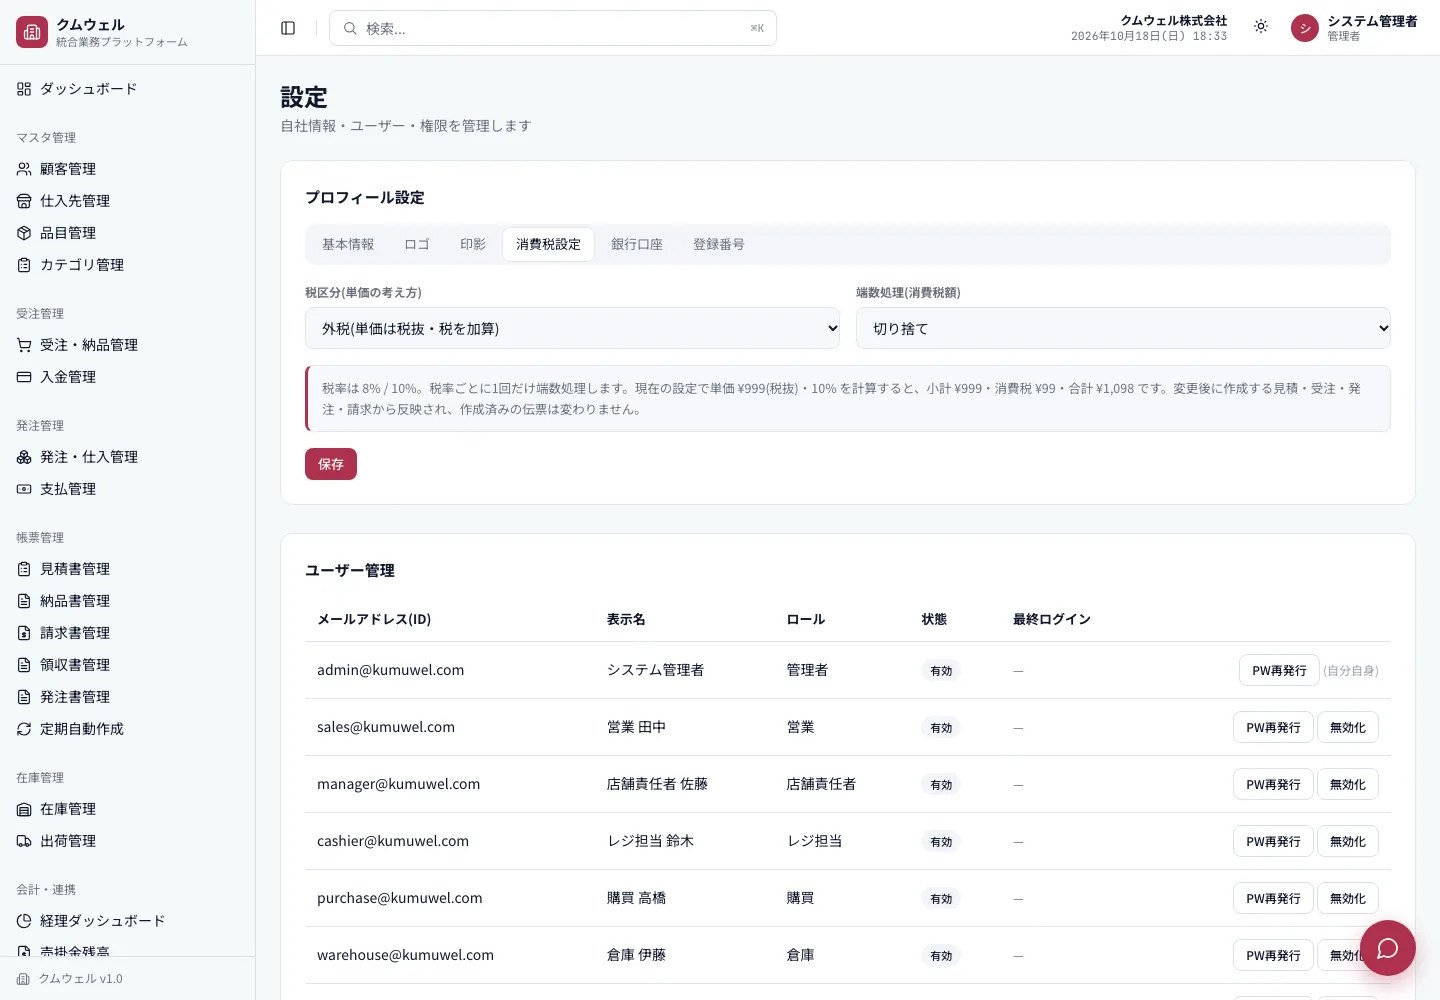Image resolution: width=1440 pixels, height=1000 pixels.
Task: Open 領収書管理 in the sidebar
Action: 127,665
